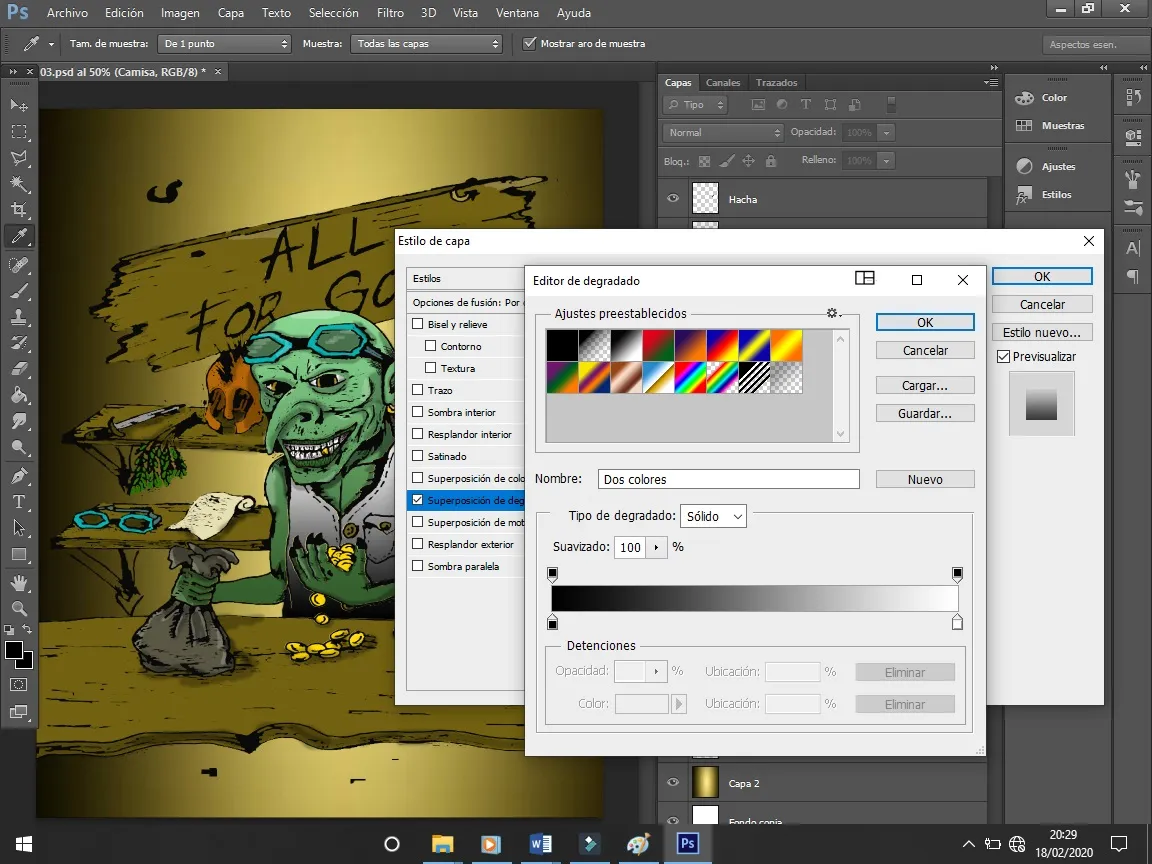Open the Estilos styles panel icon
Screen dimensions: 1152x864
[x=1023, y=195]
